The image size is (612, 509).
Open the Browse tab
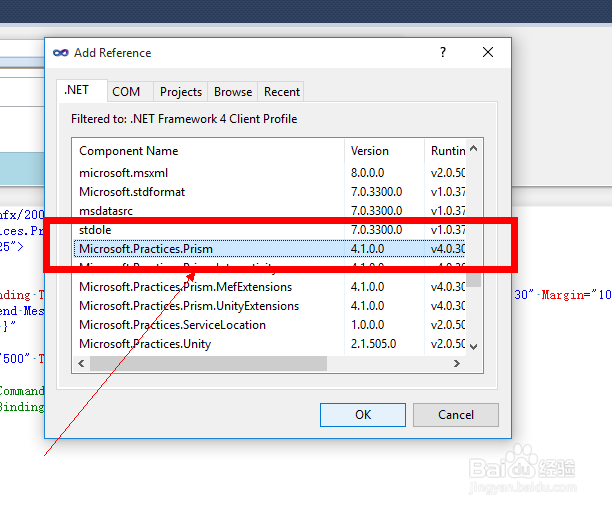233,92
